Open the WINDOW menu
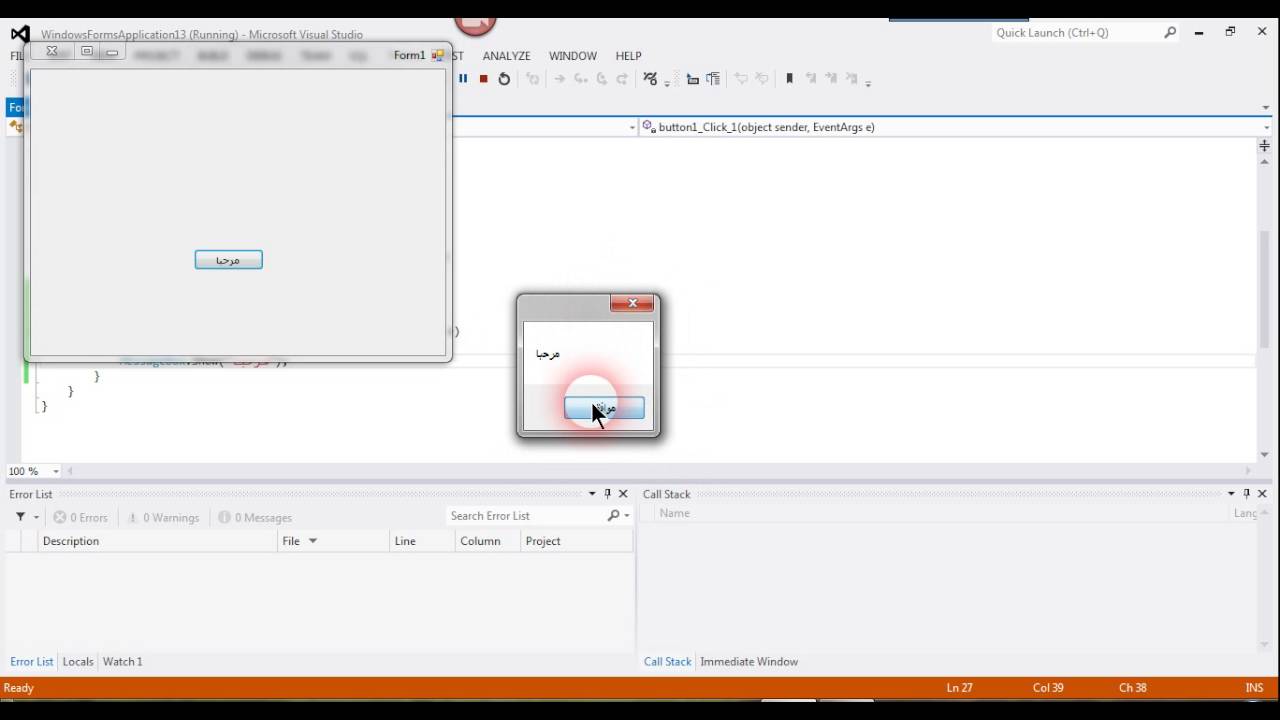The width and height of the screenshot is (1280, 720). pos(573,56)
